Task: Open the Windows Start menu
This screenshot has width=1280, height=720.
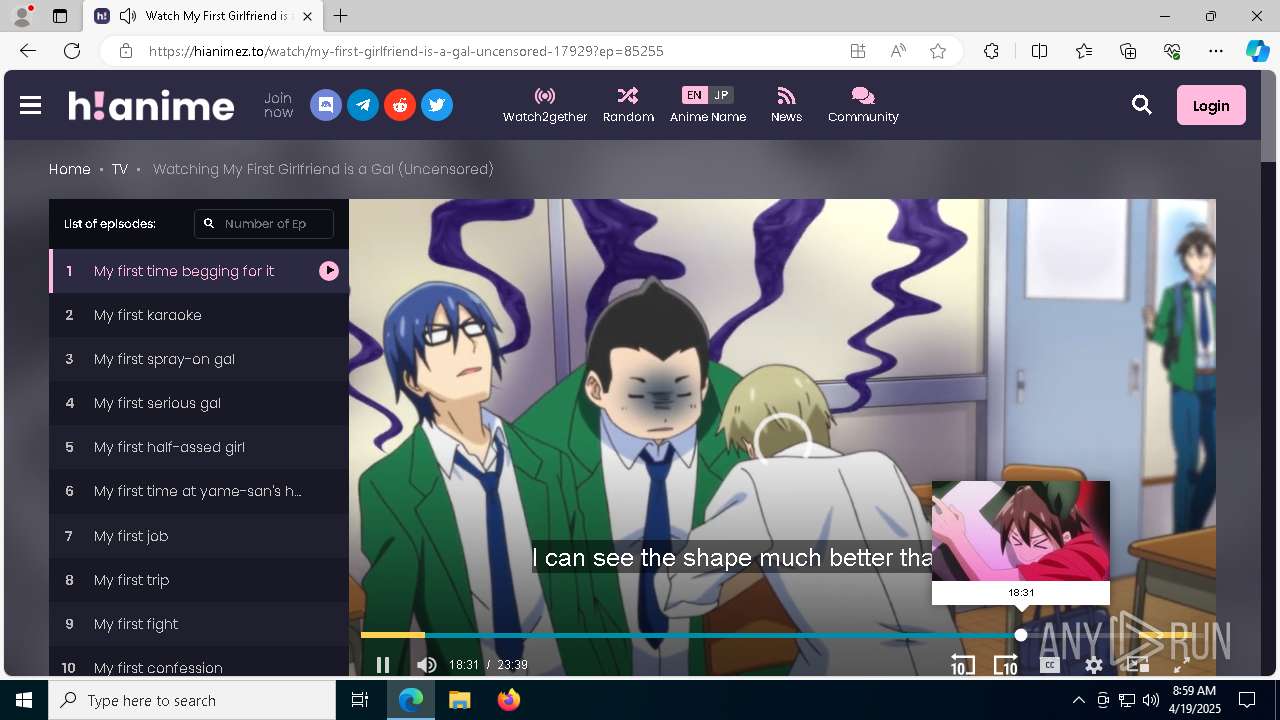Action: (x=24, y=700)
